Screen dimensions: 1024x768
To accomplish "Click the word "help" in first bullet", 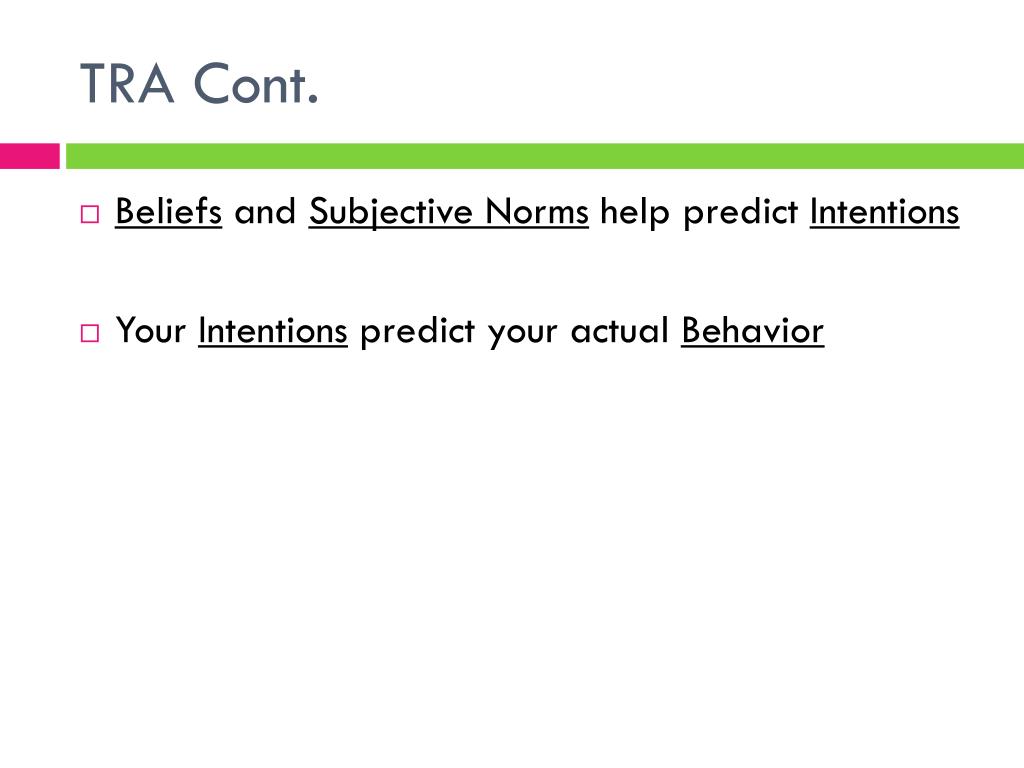I will [x=635, y=213].
